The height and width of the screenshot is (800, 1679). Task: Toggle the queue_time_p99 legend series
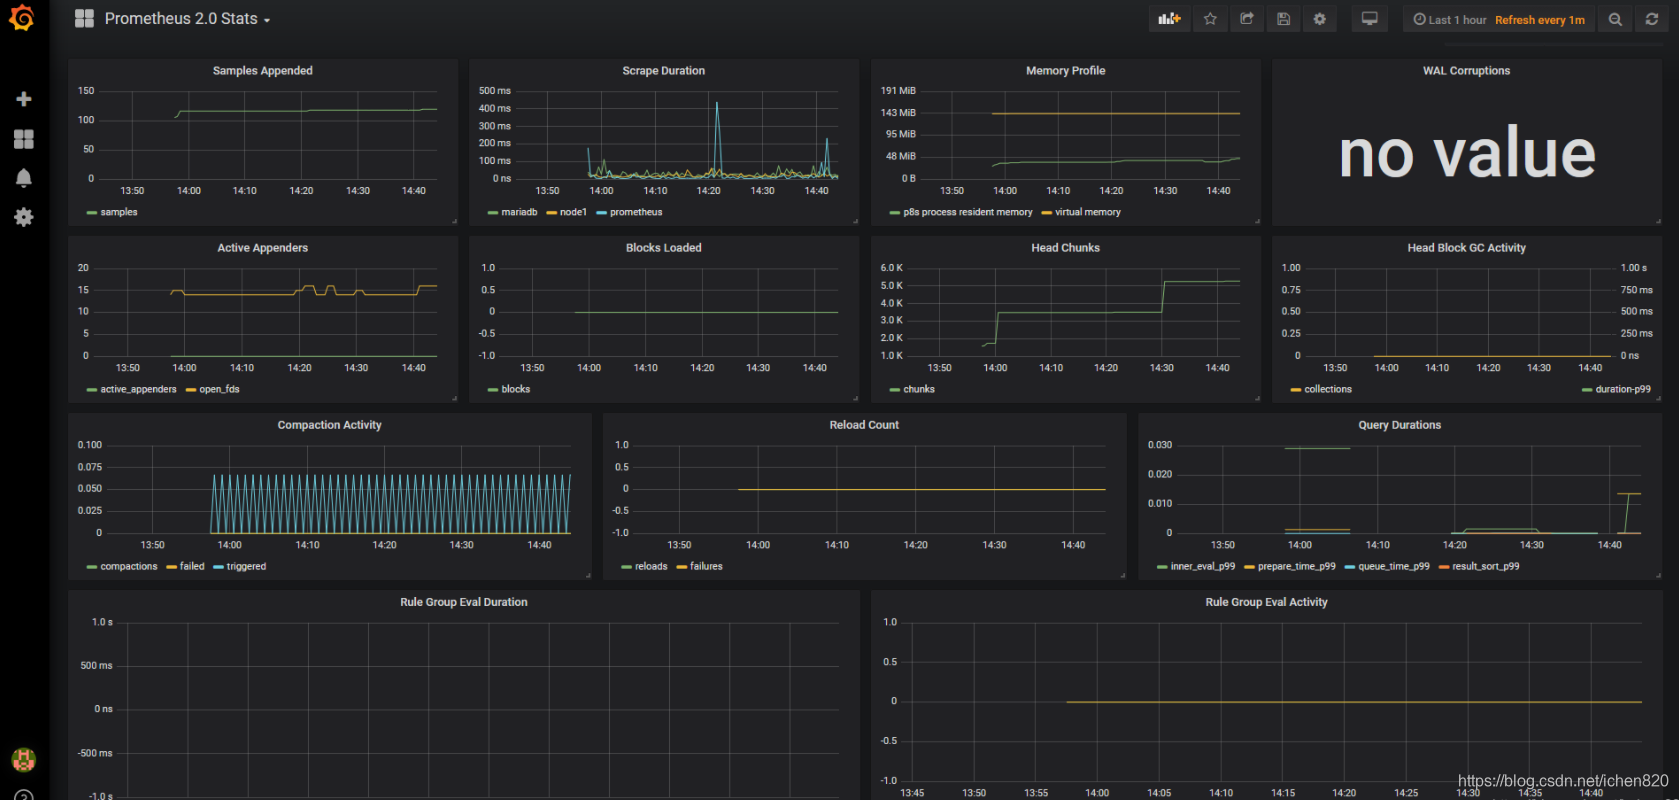click(1394, 566)
